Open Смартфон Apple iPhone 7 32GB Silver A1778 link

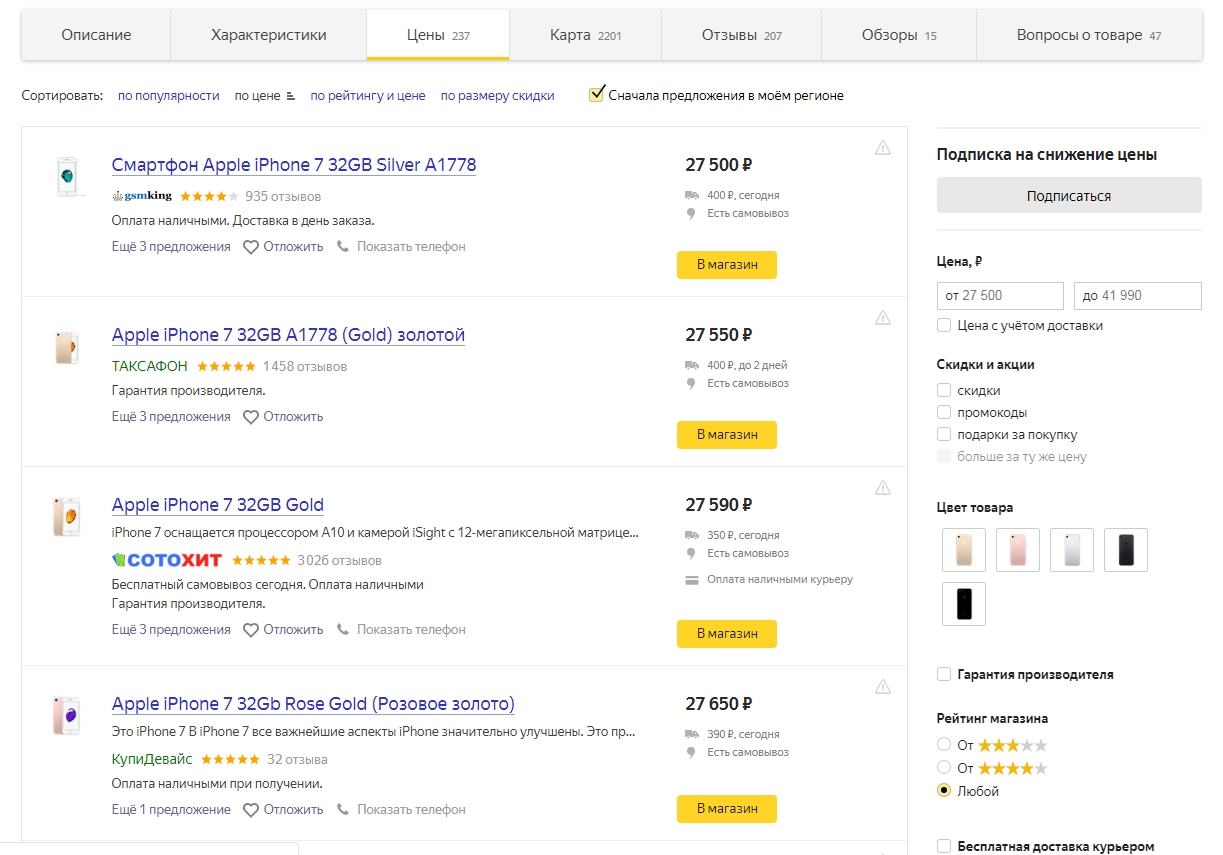pos(294,165)
